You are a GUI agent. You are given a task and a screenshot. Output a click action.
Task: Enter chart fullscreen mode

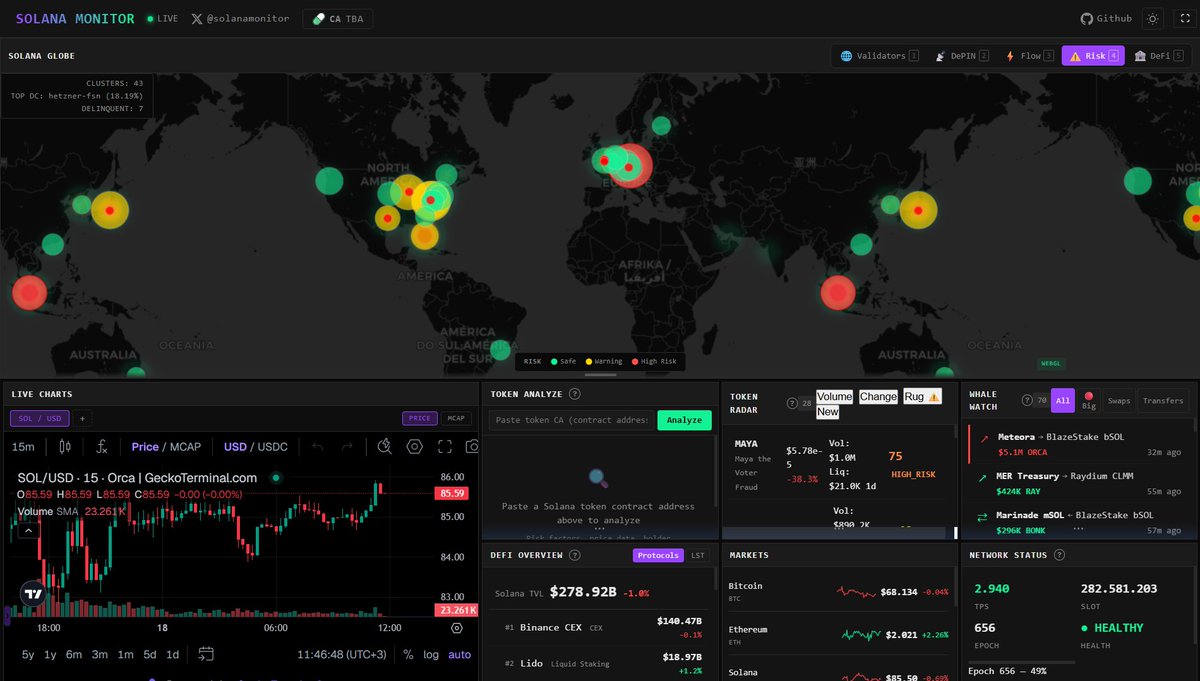click(x=445, y=447)
